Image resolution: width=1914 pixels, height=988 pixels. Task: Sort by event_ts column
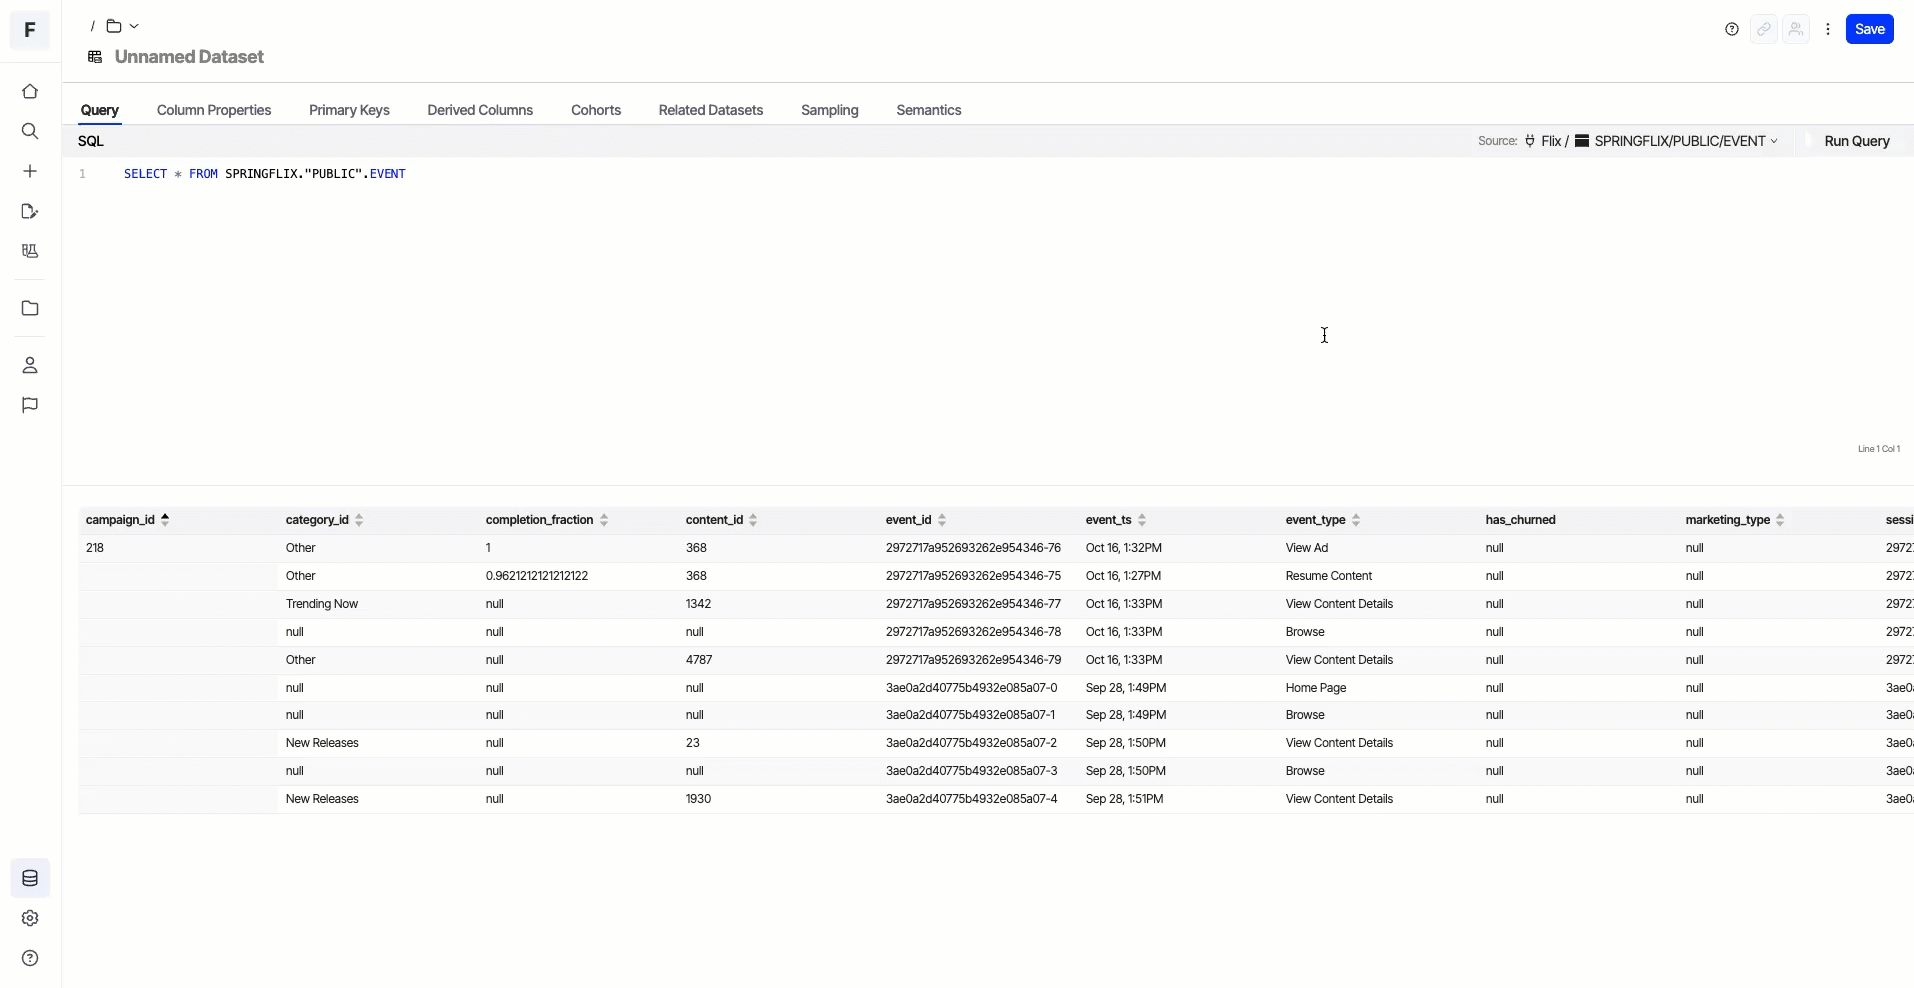[1142, 520]
